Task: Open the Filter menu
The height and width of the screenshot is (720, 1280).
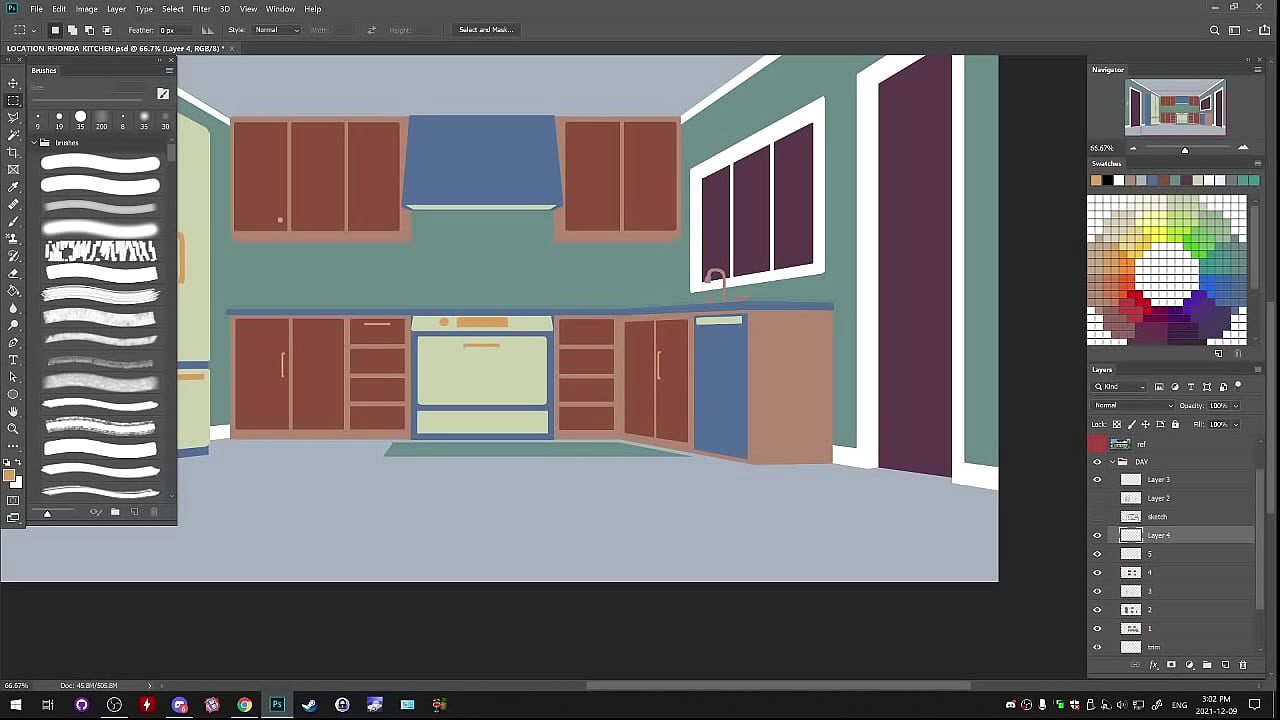Action: (201, 9)
